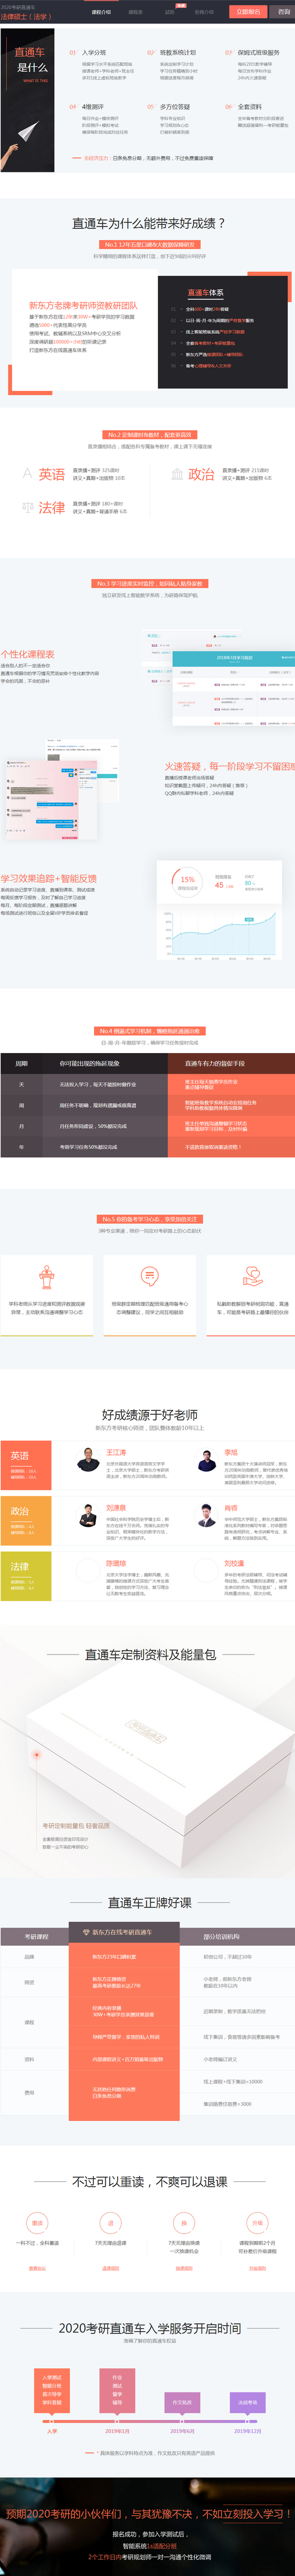
Task: Click the 个性化课程表 heading
Action: click(x=28, y=654)
